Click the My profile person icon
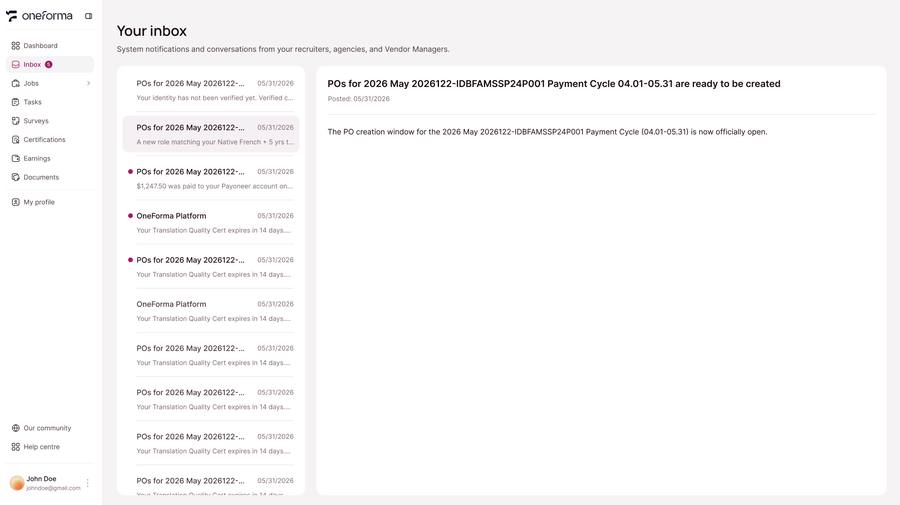The height and width of the screenshot is (505, 900). 15,202
